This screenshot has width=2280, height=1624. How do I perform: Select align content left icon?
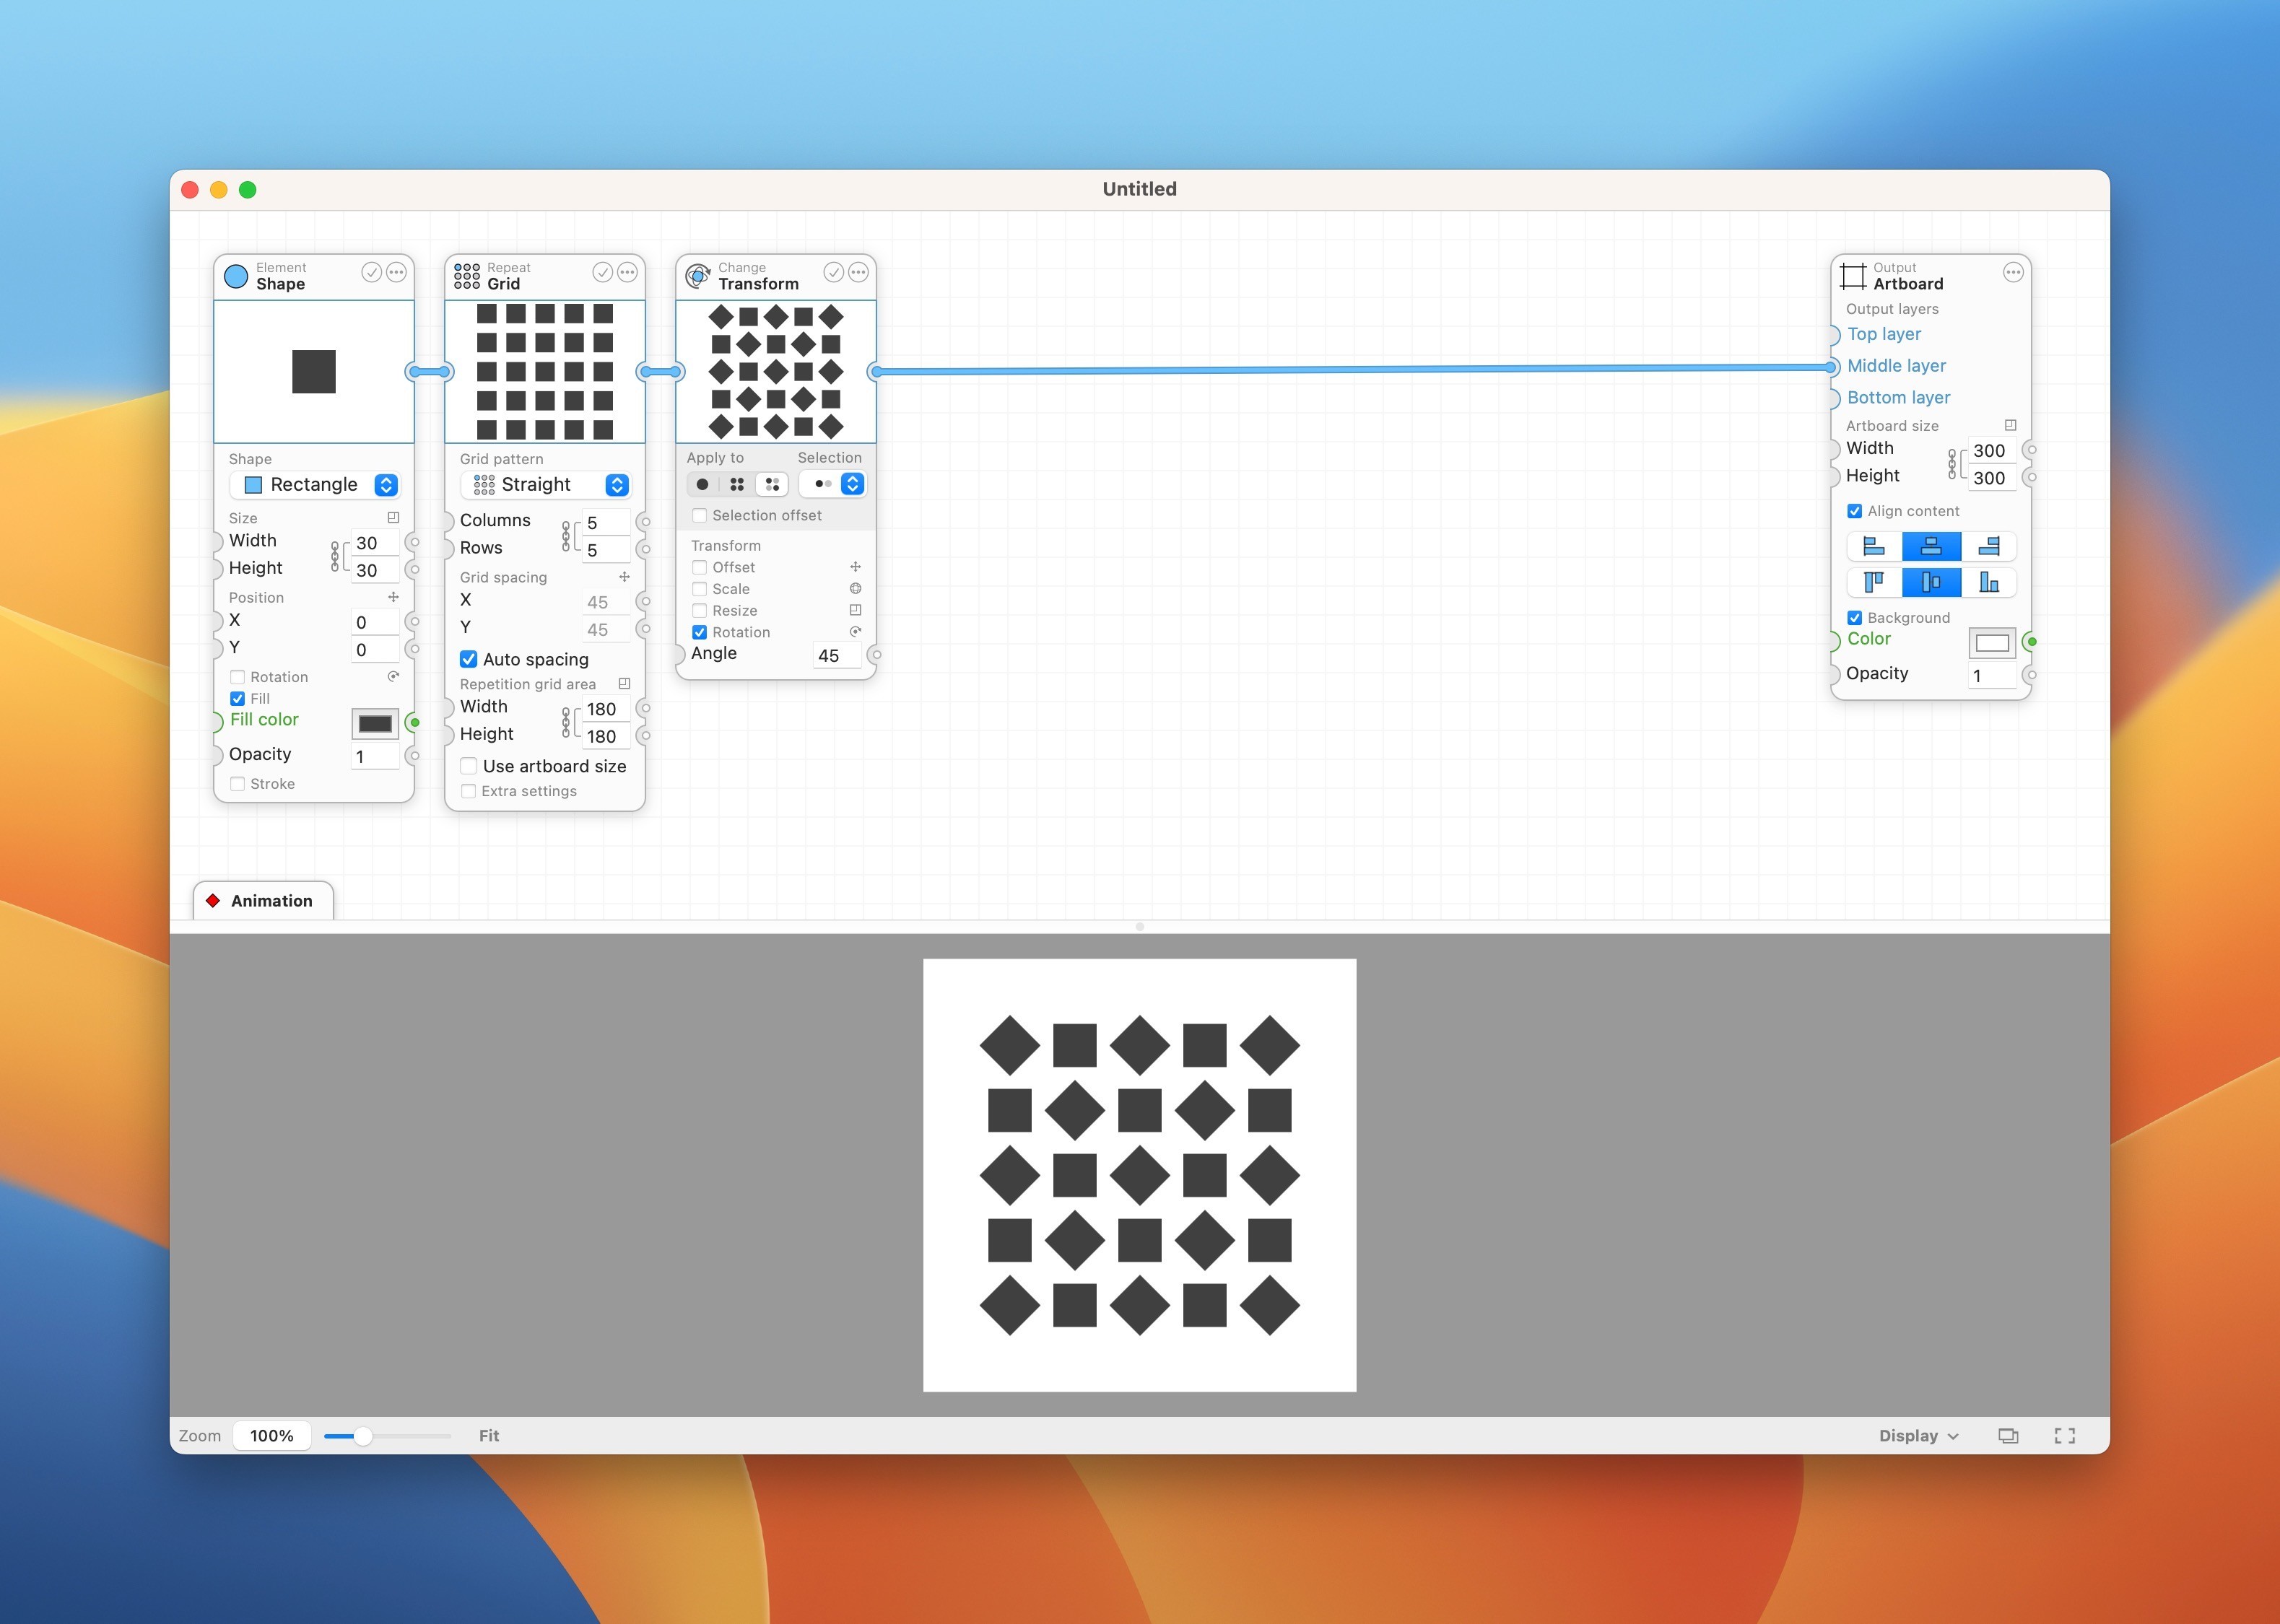1874,546
